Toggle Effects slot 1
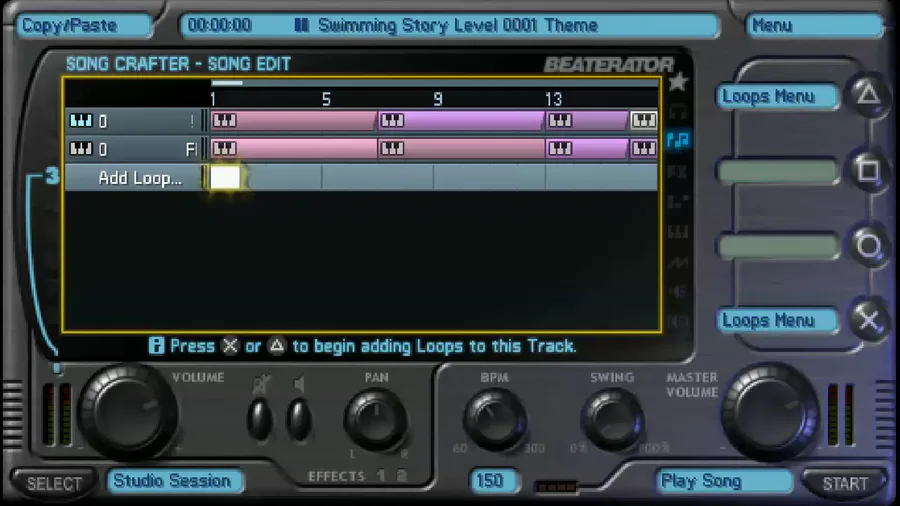Screen dimensions: 900x506 [381, 476]
